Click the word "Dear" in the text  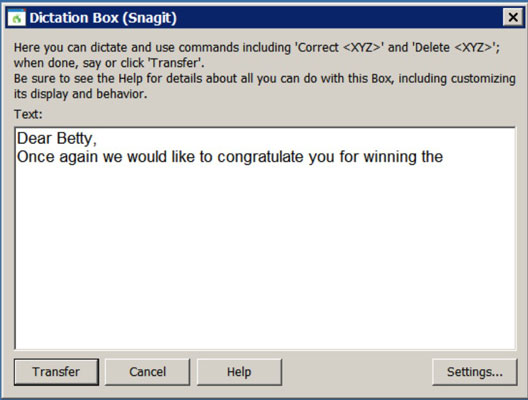34,138
